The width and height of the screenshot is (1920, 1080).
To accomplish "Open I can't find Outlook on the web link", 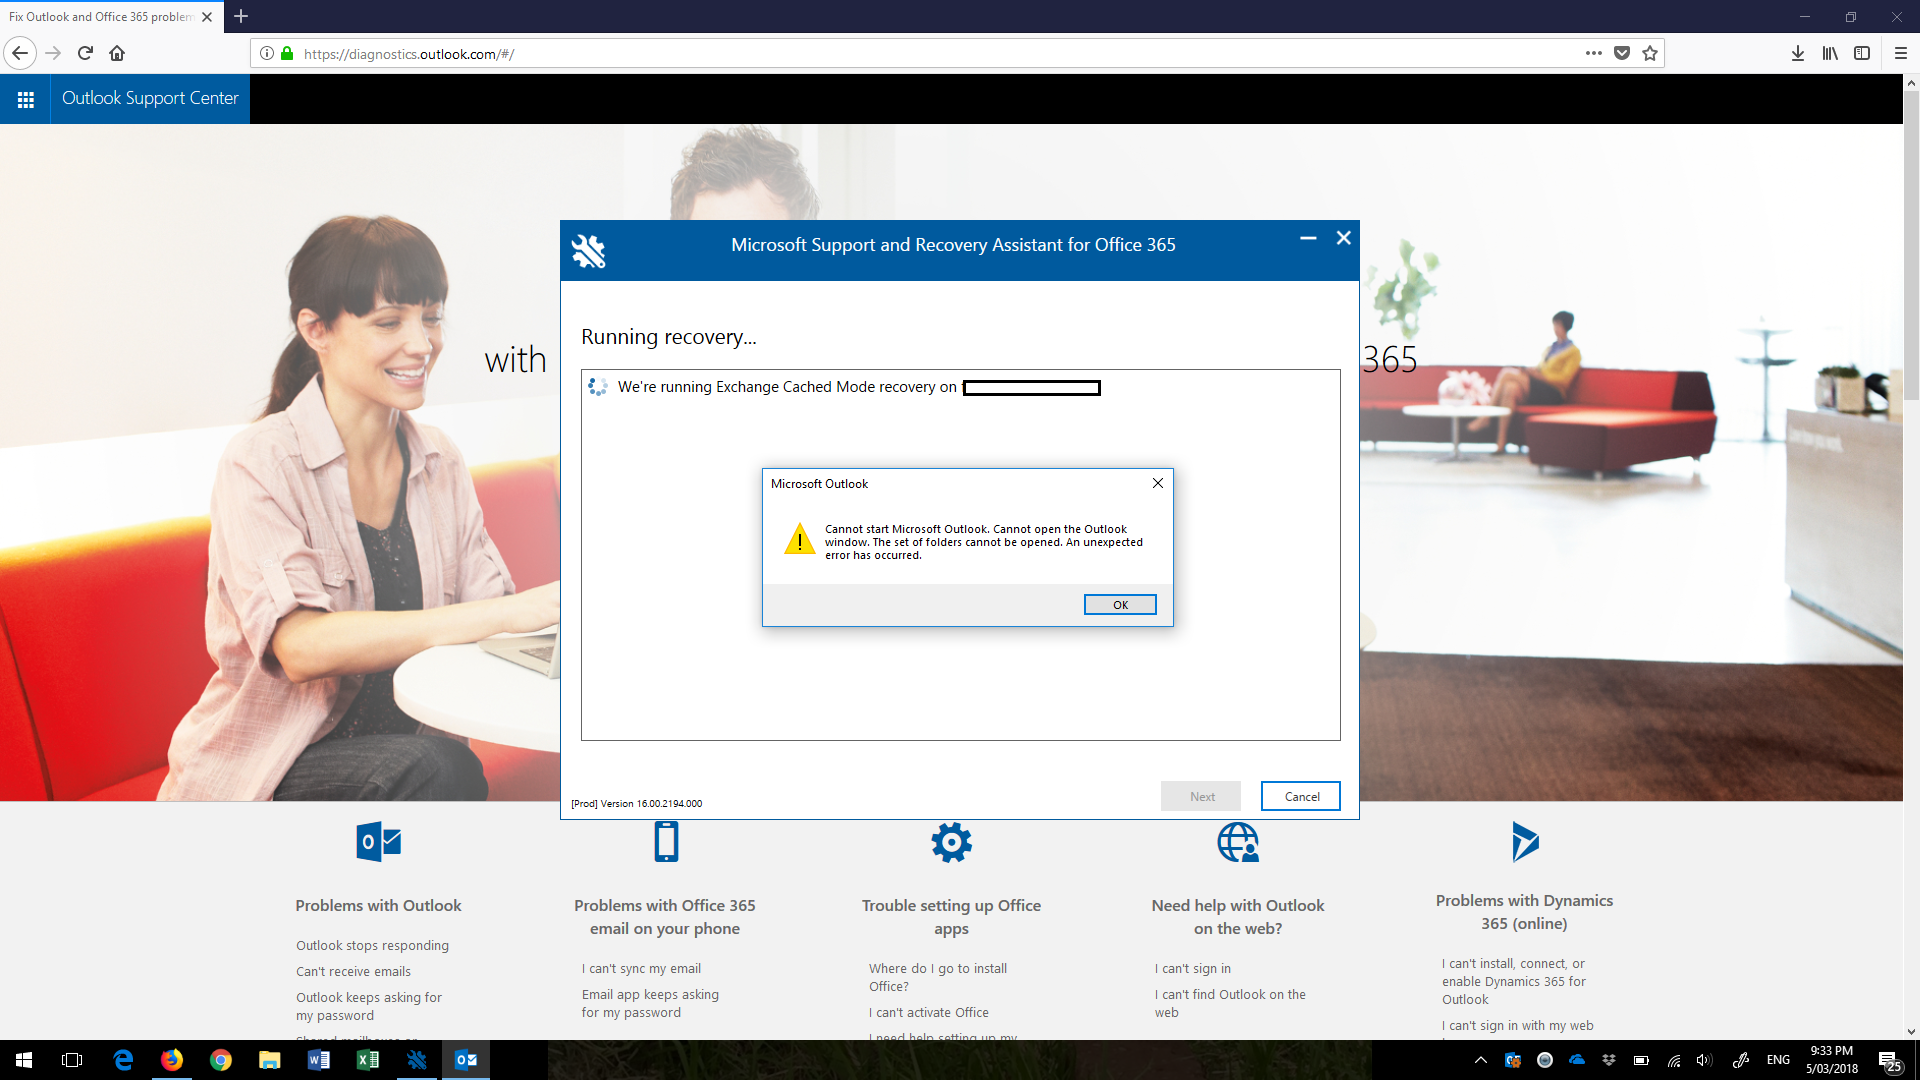I will click(x=1230, y=1004).
